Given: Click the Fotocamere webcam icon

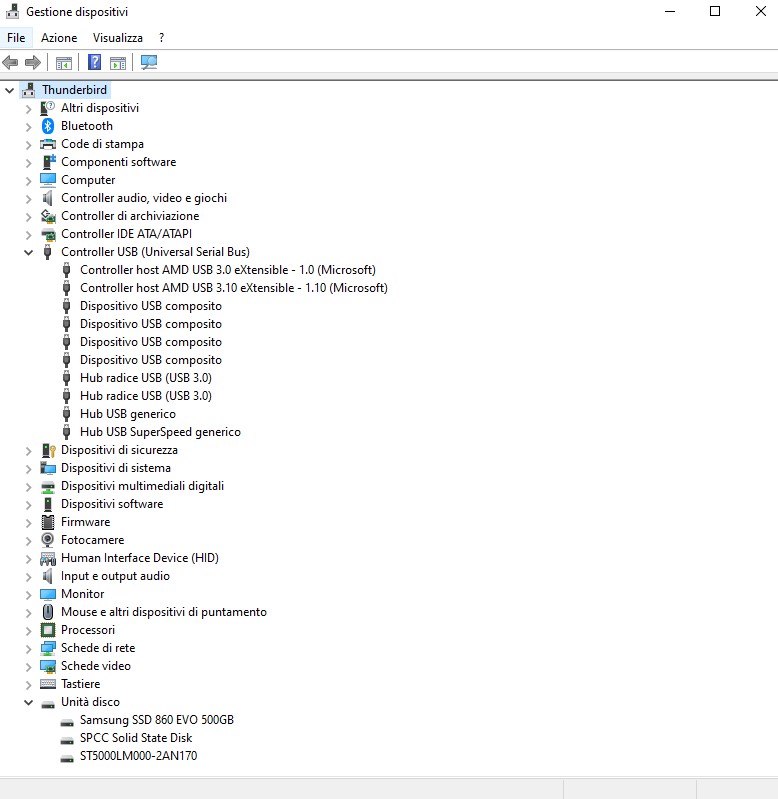Looking at the screenshot, I should point(48,540).
